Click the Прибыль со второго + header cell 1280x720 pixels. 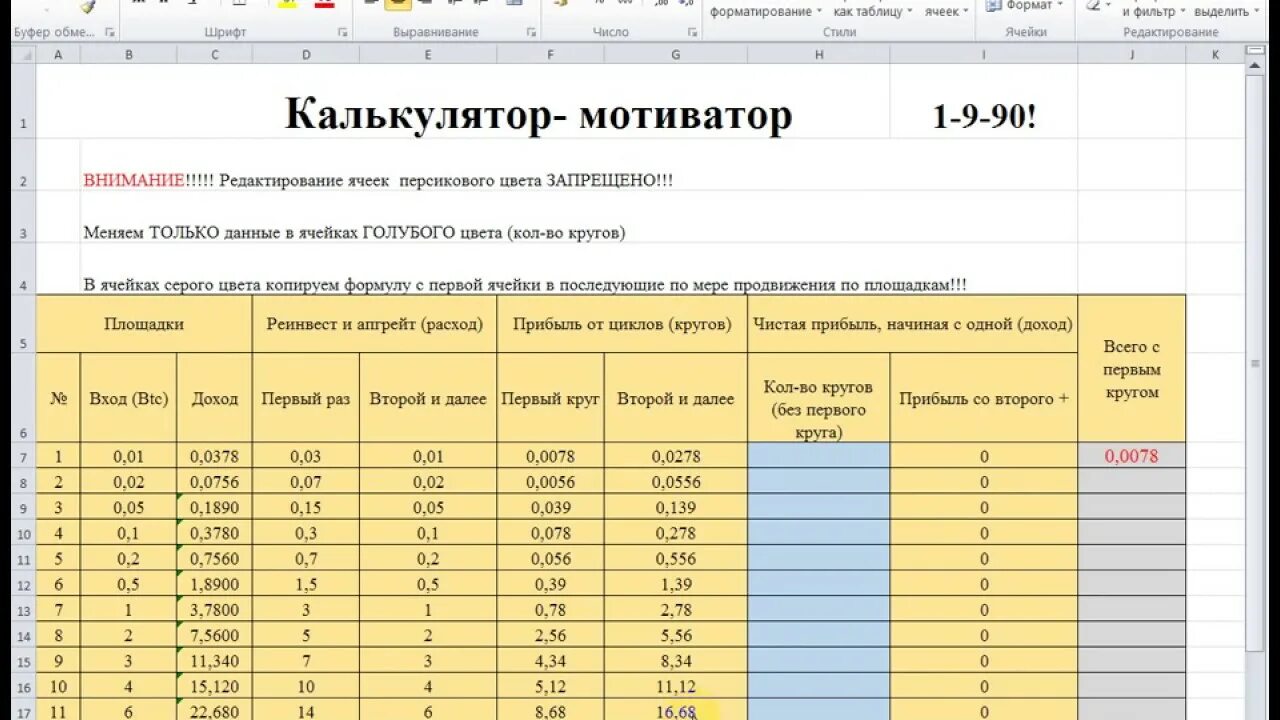[984, 398]
